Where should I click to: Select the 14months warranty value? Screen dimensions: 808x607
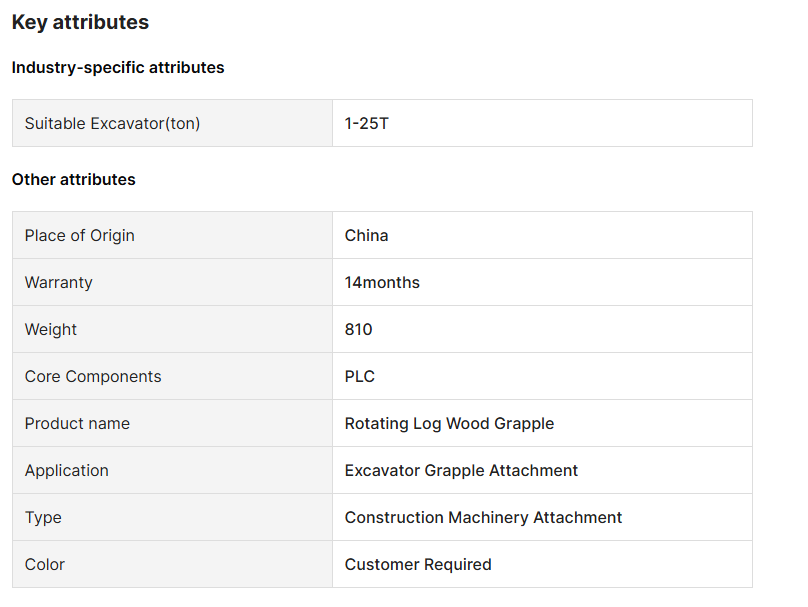point(382,283)
